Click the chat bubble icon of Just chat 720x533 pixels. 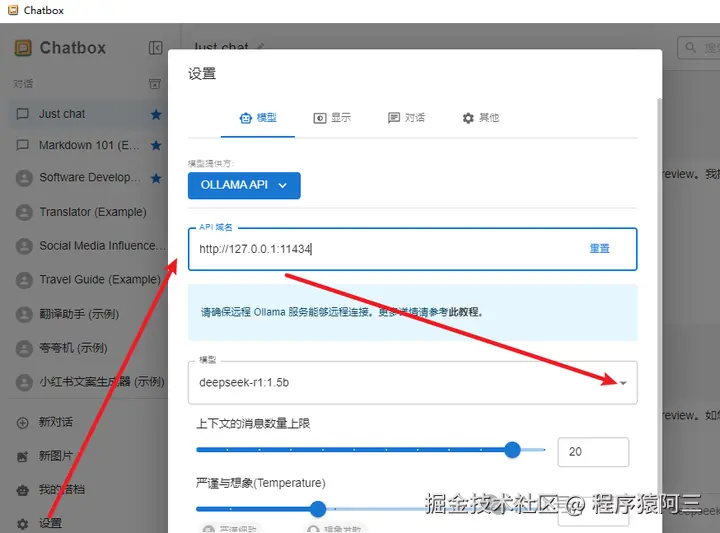[x=22, y=114]
